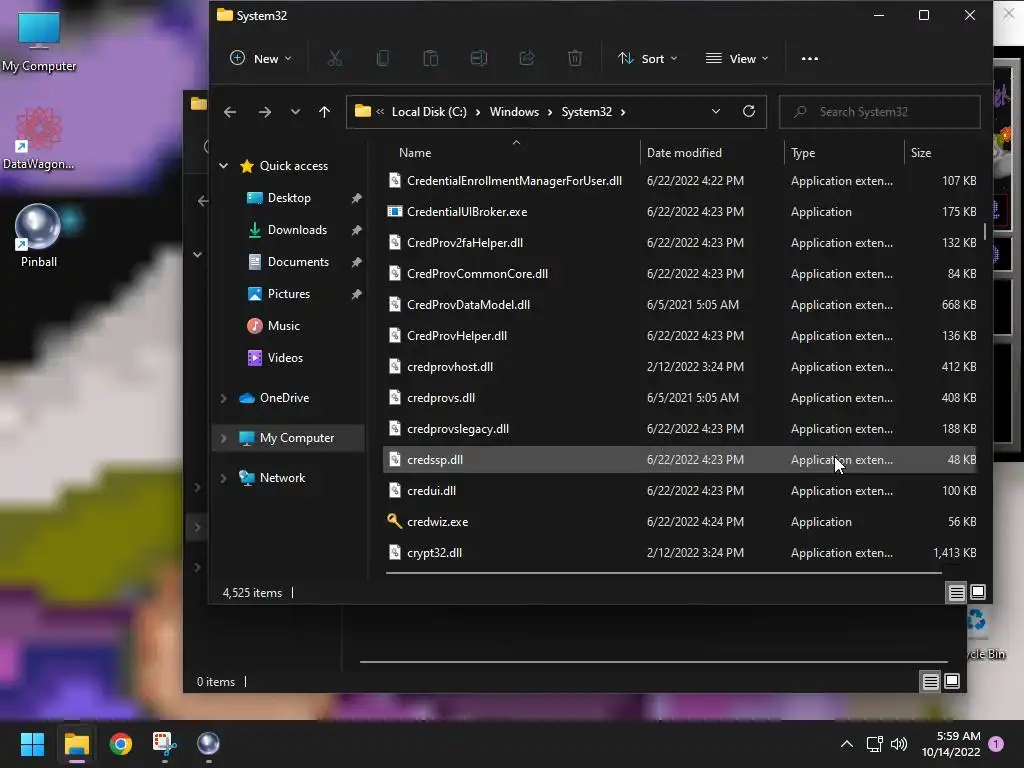Image resolution: width=1024 pixels, height=768 pixels.
Task: Sort by Date modified column header
Action: 684,153
